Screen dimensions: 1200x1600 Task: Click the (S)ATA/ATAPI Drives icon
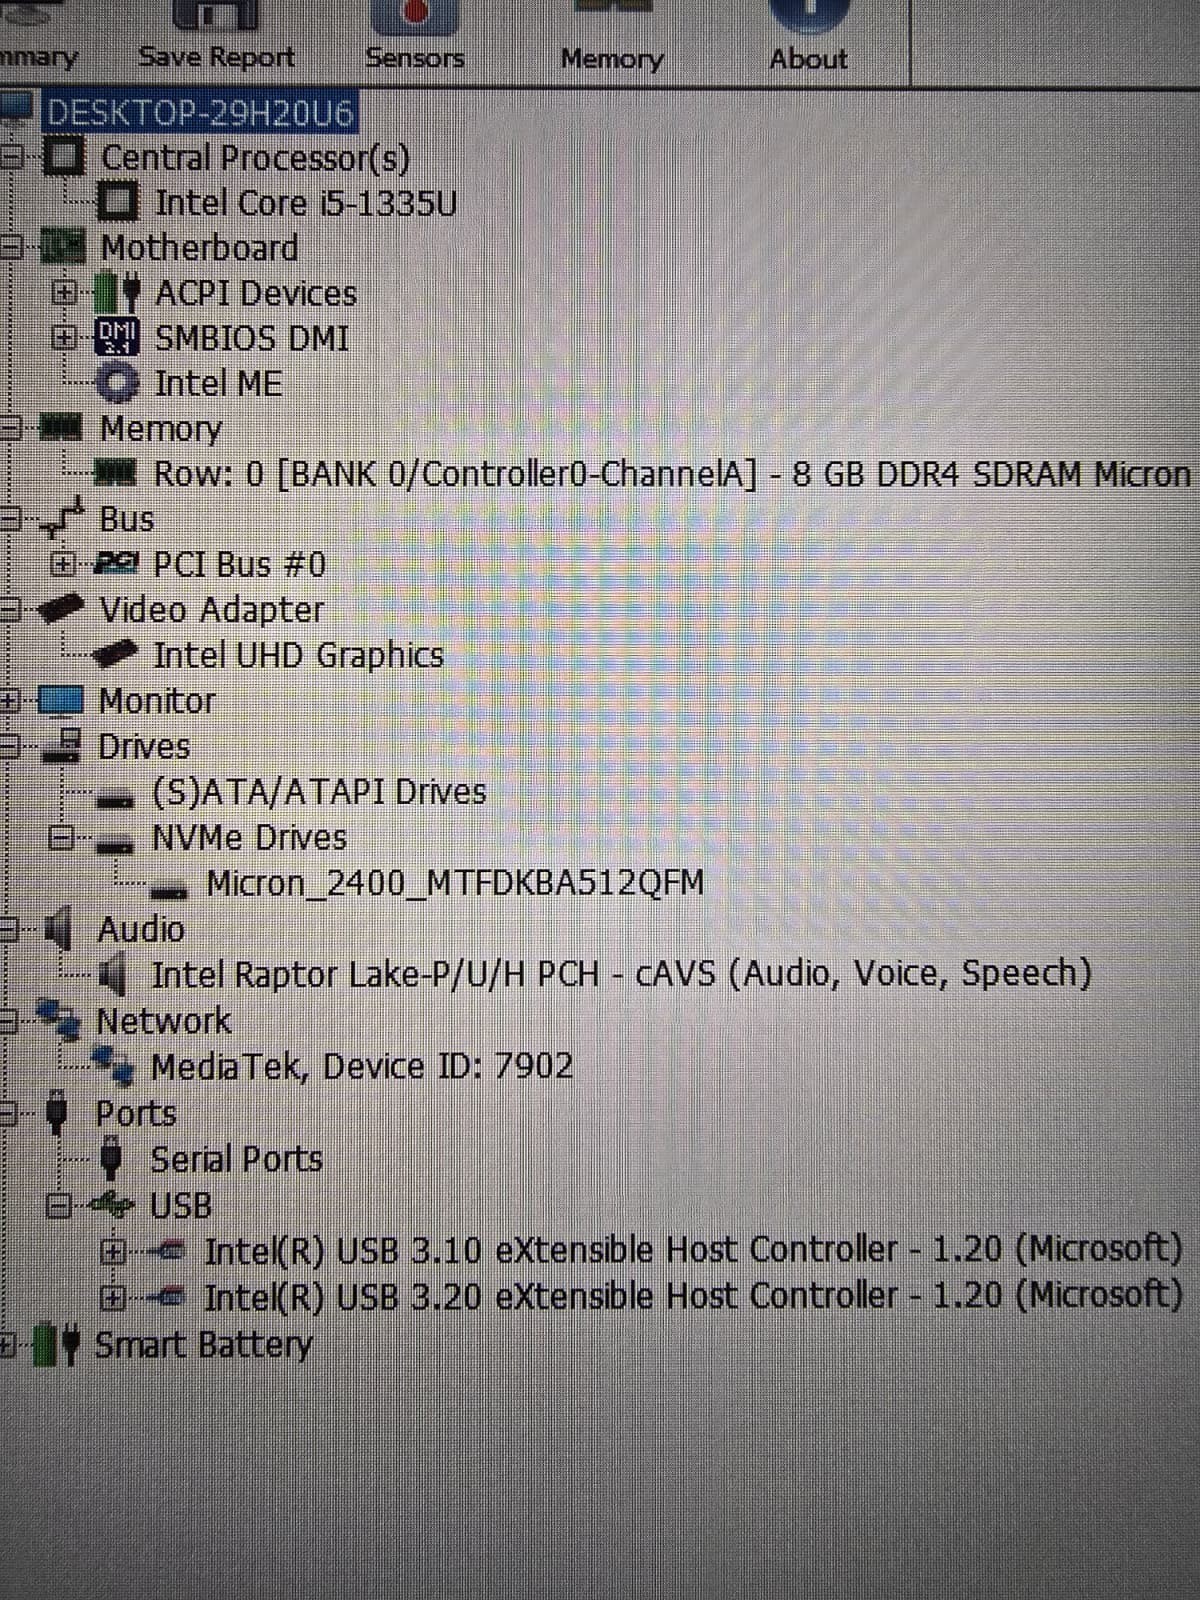click(116, 797)
